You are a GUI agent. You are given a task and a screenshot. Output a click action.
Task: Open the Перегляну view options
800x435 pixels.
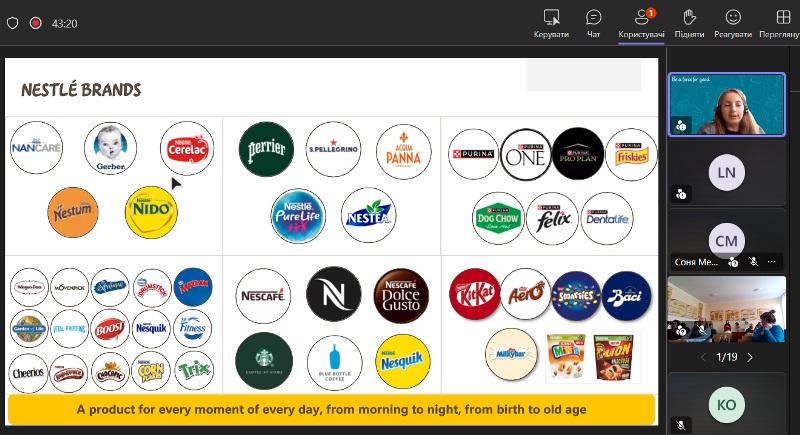pyautogui.click(x=783, y=17)
